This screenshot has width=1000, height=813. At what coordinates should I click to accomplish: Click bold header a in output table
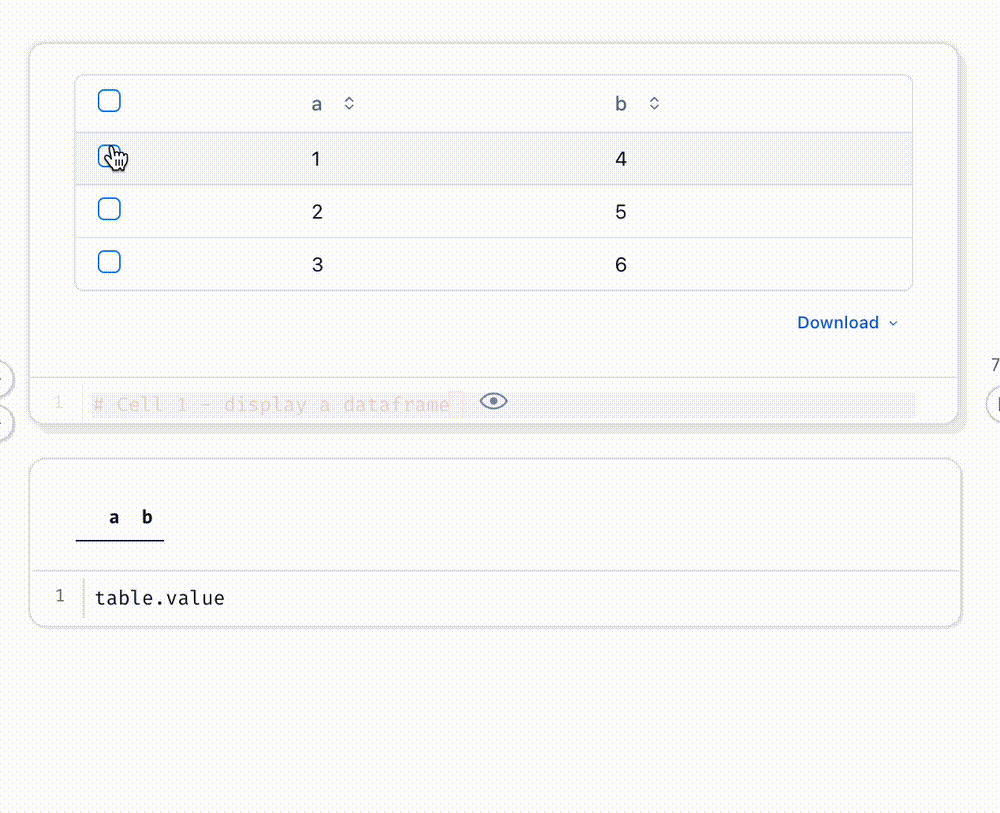point(114,517)
